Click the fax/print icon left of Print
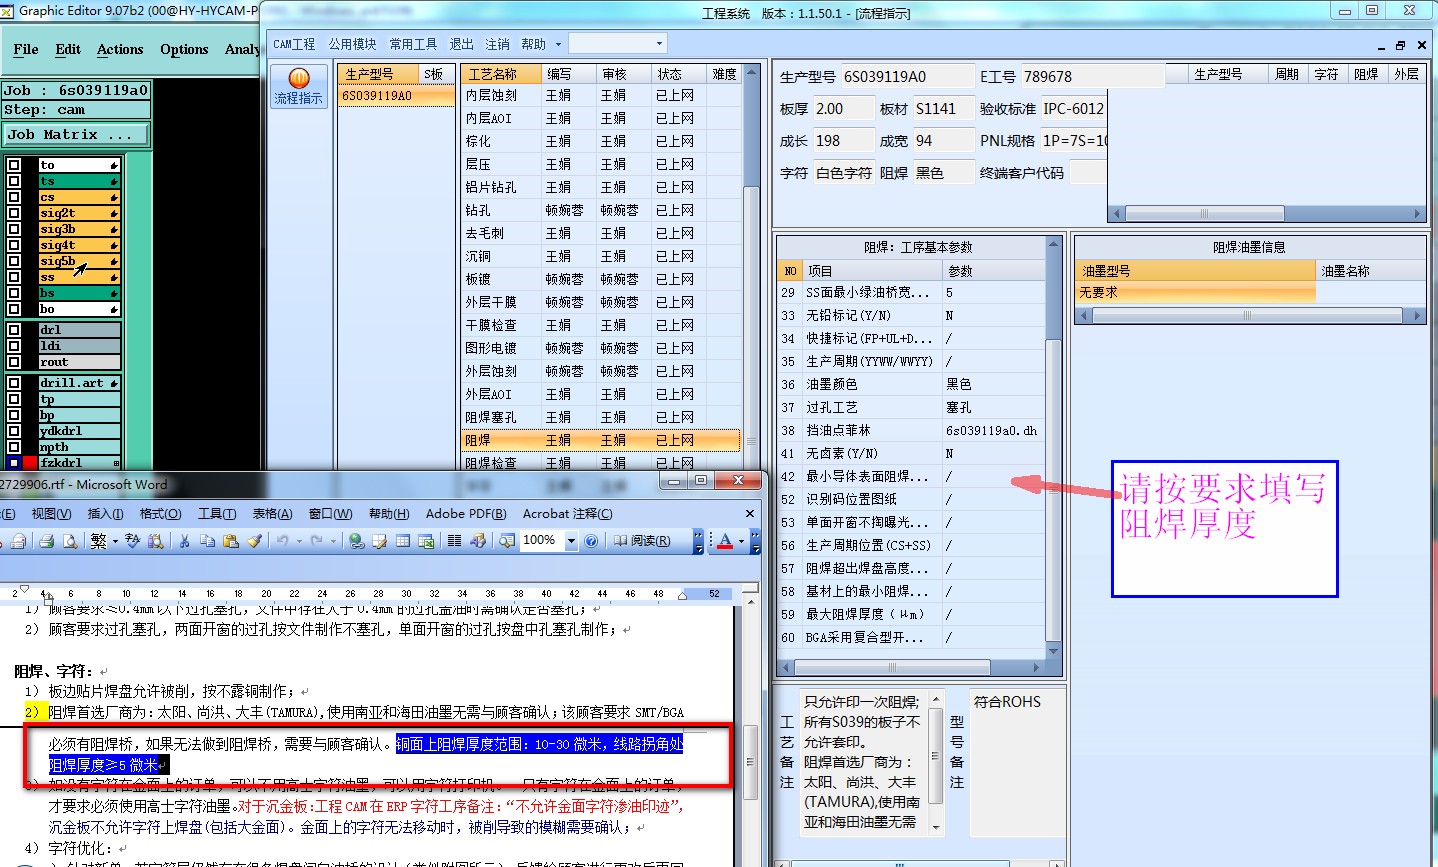The image size is (1438, 867). pyautogui.click(x=18, y=541)
